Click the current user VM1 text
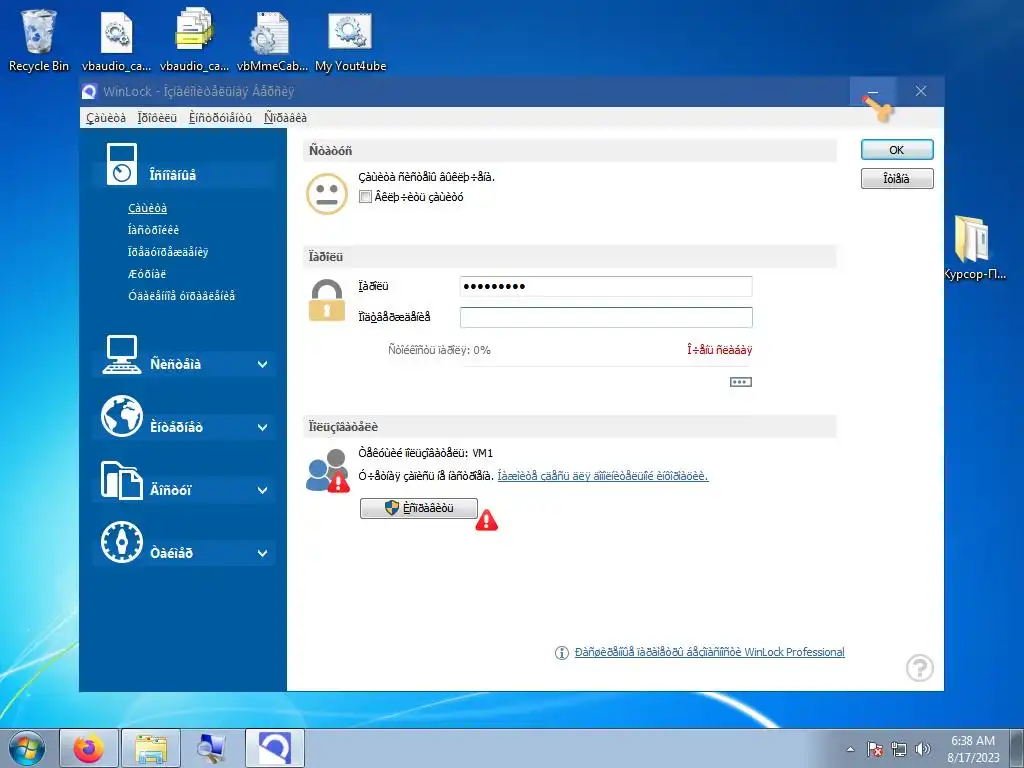The width and height of the screenshot is (1024, 768). 426,453
